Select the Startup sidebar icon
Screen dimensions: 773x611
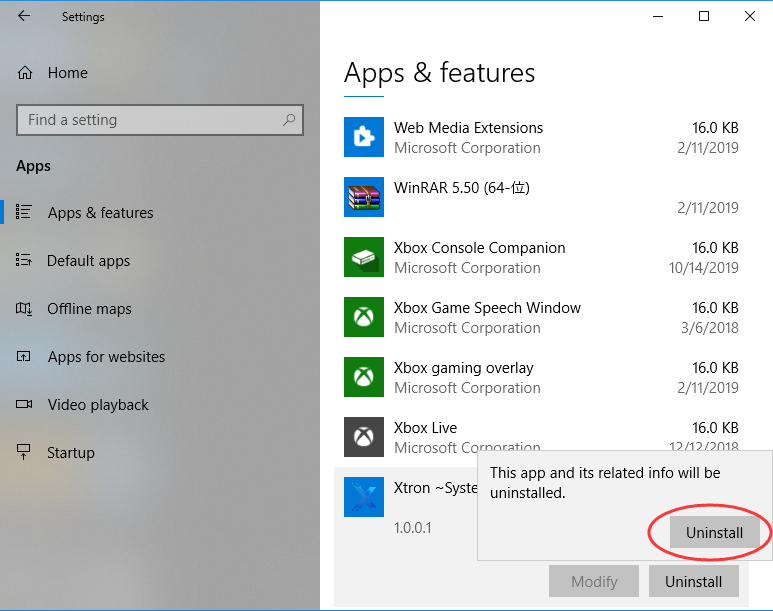pyautogui.click(x=24, y=452)
